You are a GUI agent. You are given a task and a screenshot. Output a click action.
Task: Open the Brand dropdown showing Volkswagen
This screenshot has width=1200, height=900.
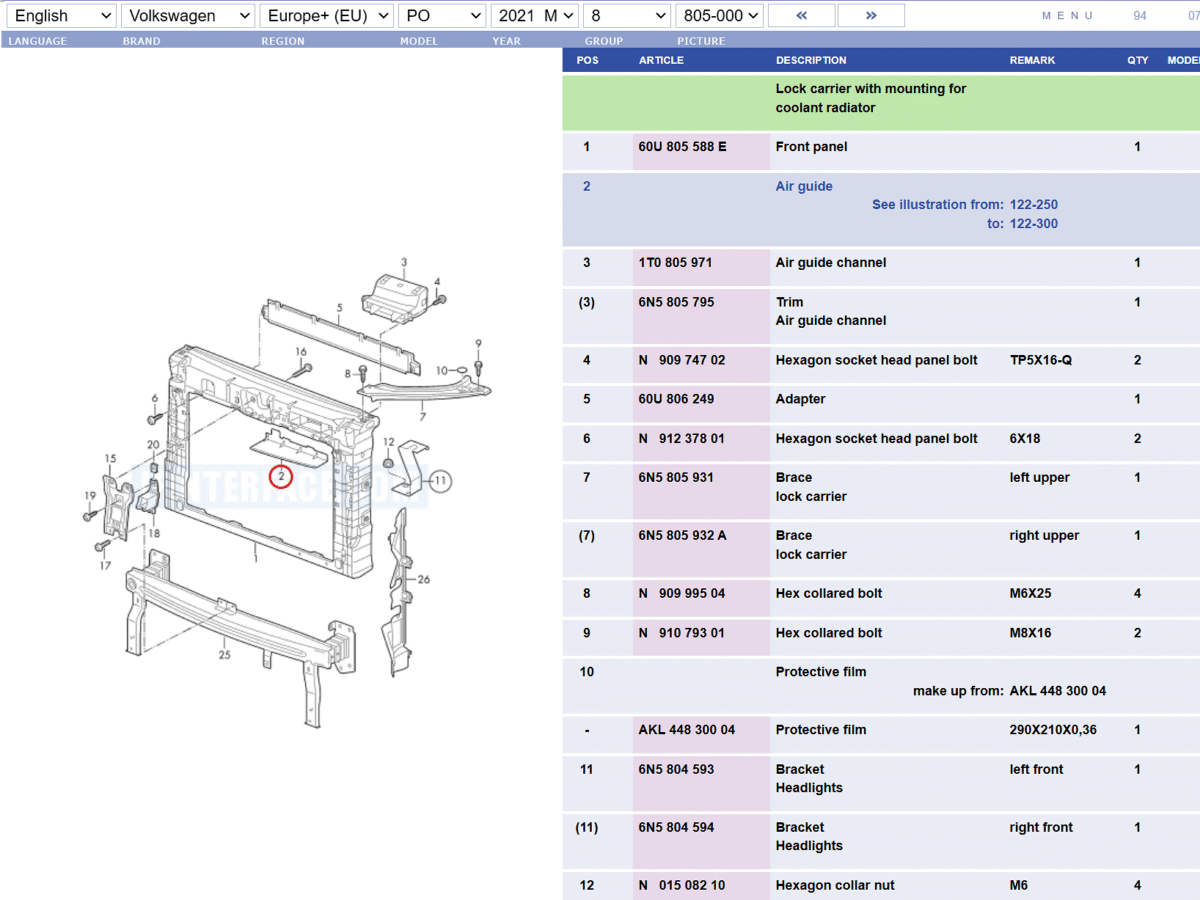pos(188,16)
